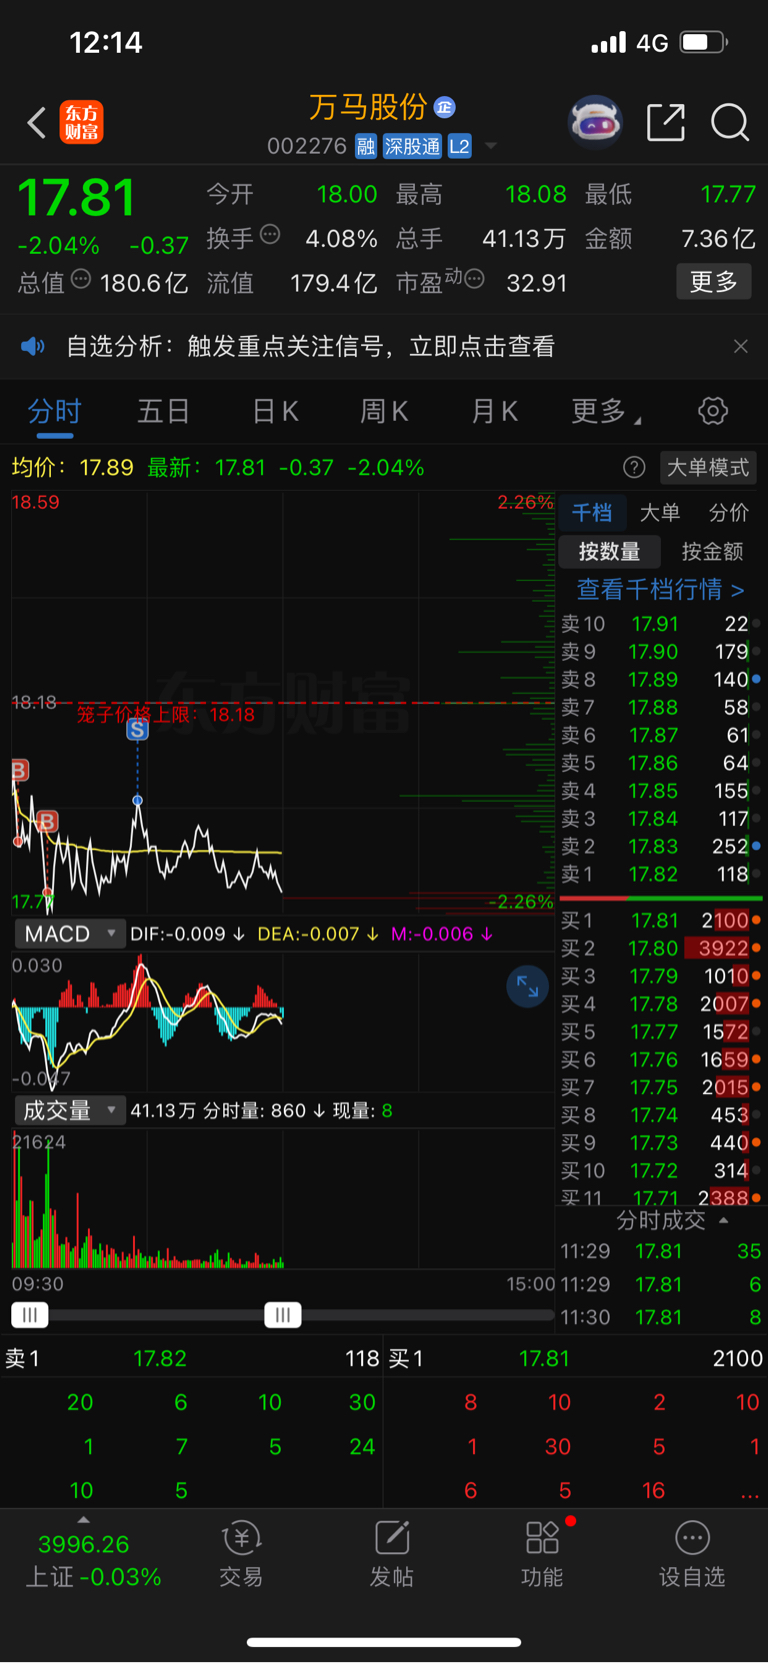Tap info icon next to 总值
This screenshot has height=1663, width=768.
pyautogui.click(x=81, y=279)
